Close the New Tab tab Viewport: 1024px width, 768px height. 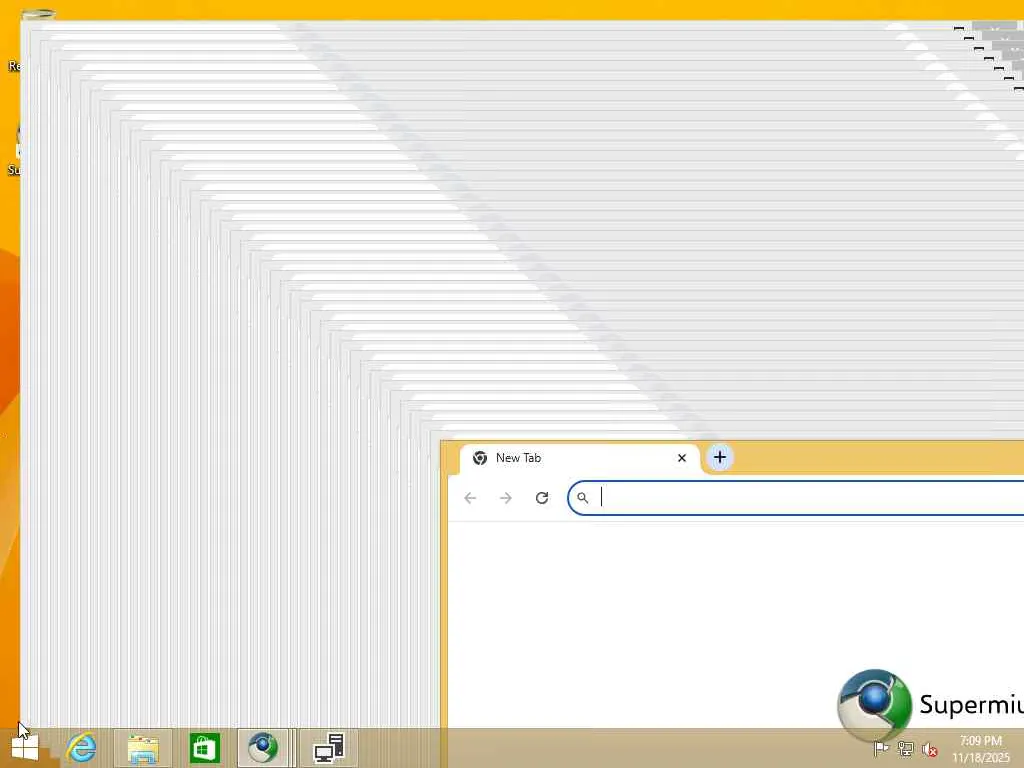coord(682,458)
